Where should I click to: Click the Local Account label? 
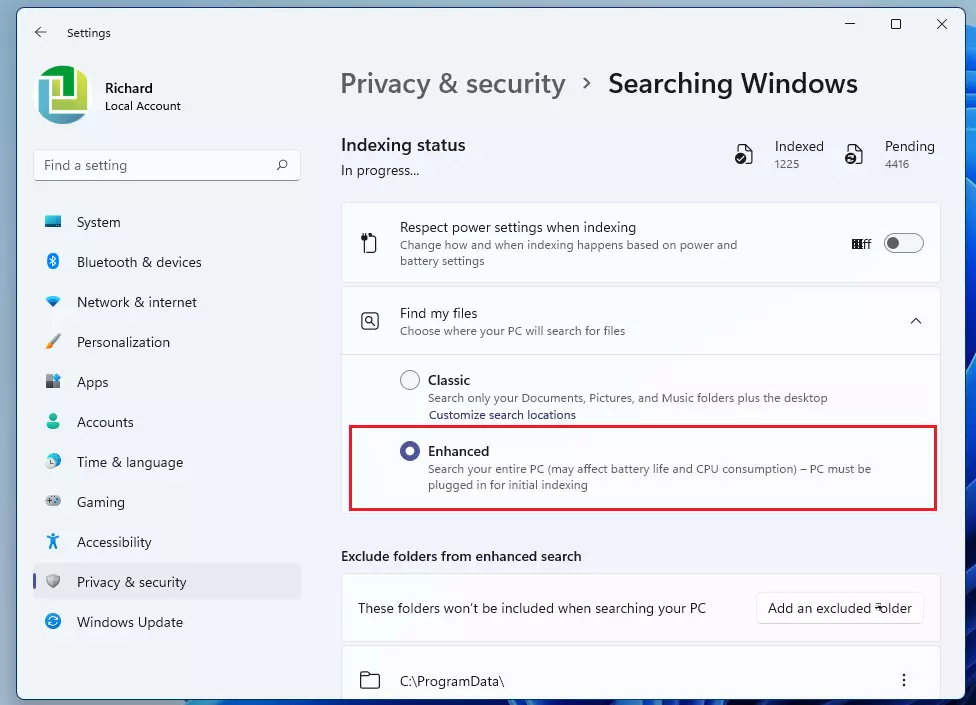pos(143,106)
